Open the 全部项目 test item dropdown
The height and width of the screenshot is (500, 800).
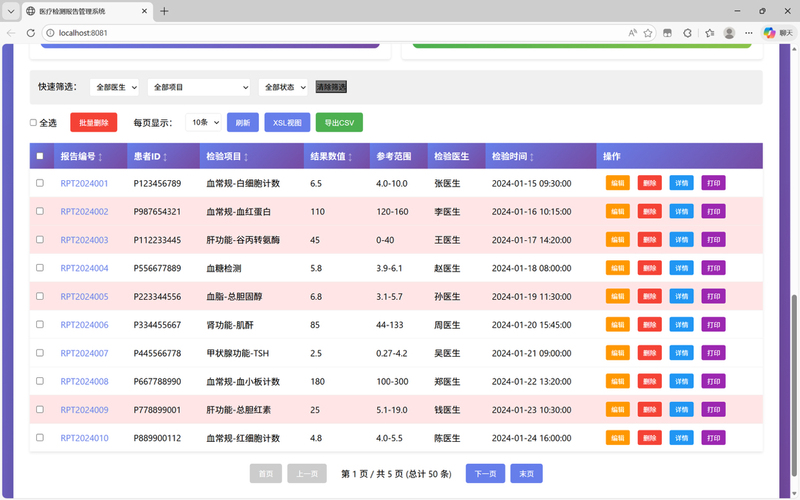199,87
